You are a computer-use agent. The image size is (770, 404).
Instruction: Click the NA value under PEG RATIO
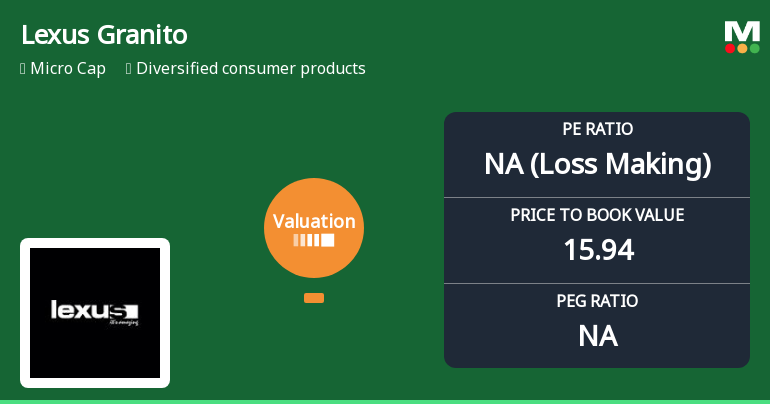[x=597, y=336]
